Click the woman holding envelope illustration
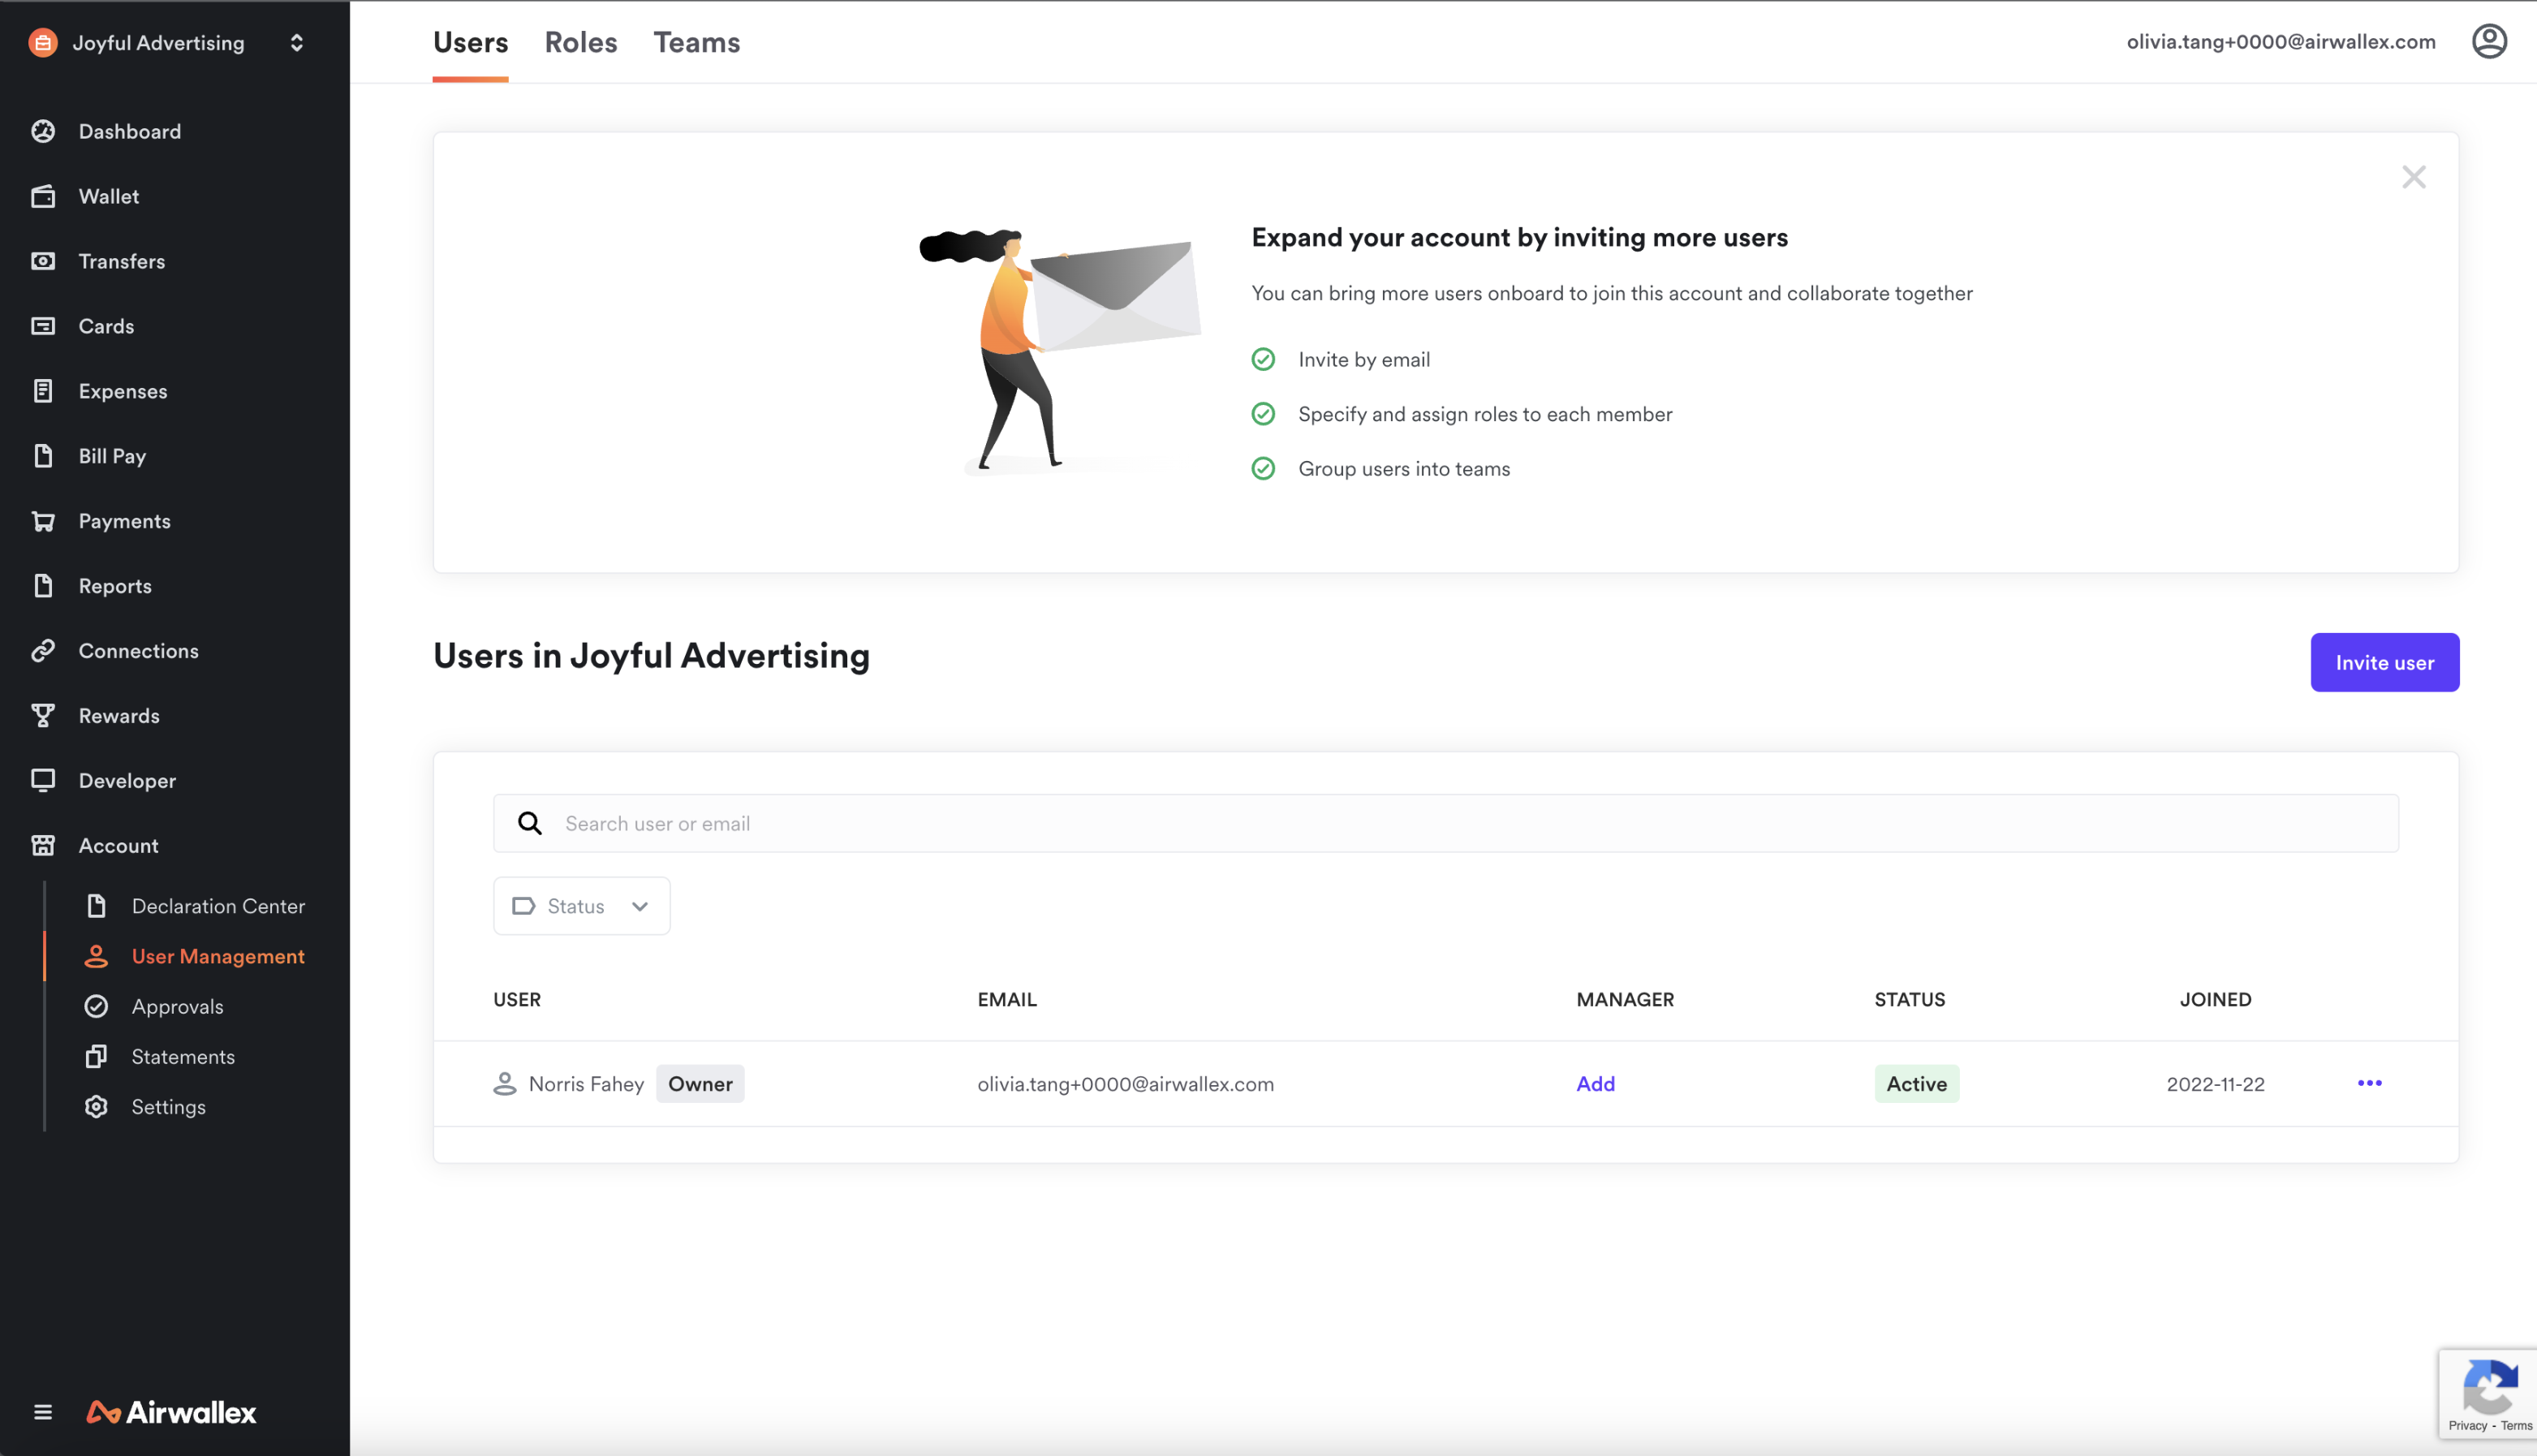The width and height of the screenshot is (2537, 1456). [x=1060, y=351]
